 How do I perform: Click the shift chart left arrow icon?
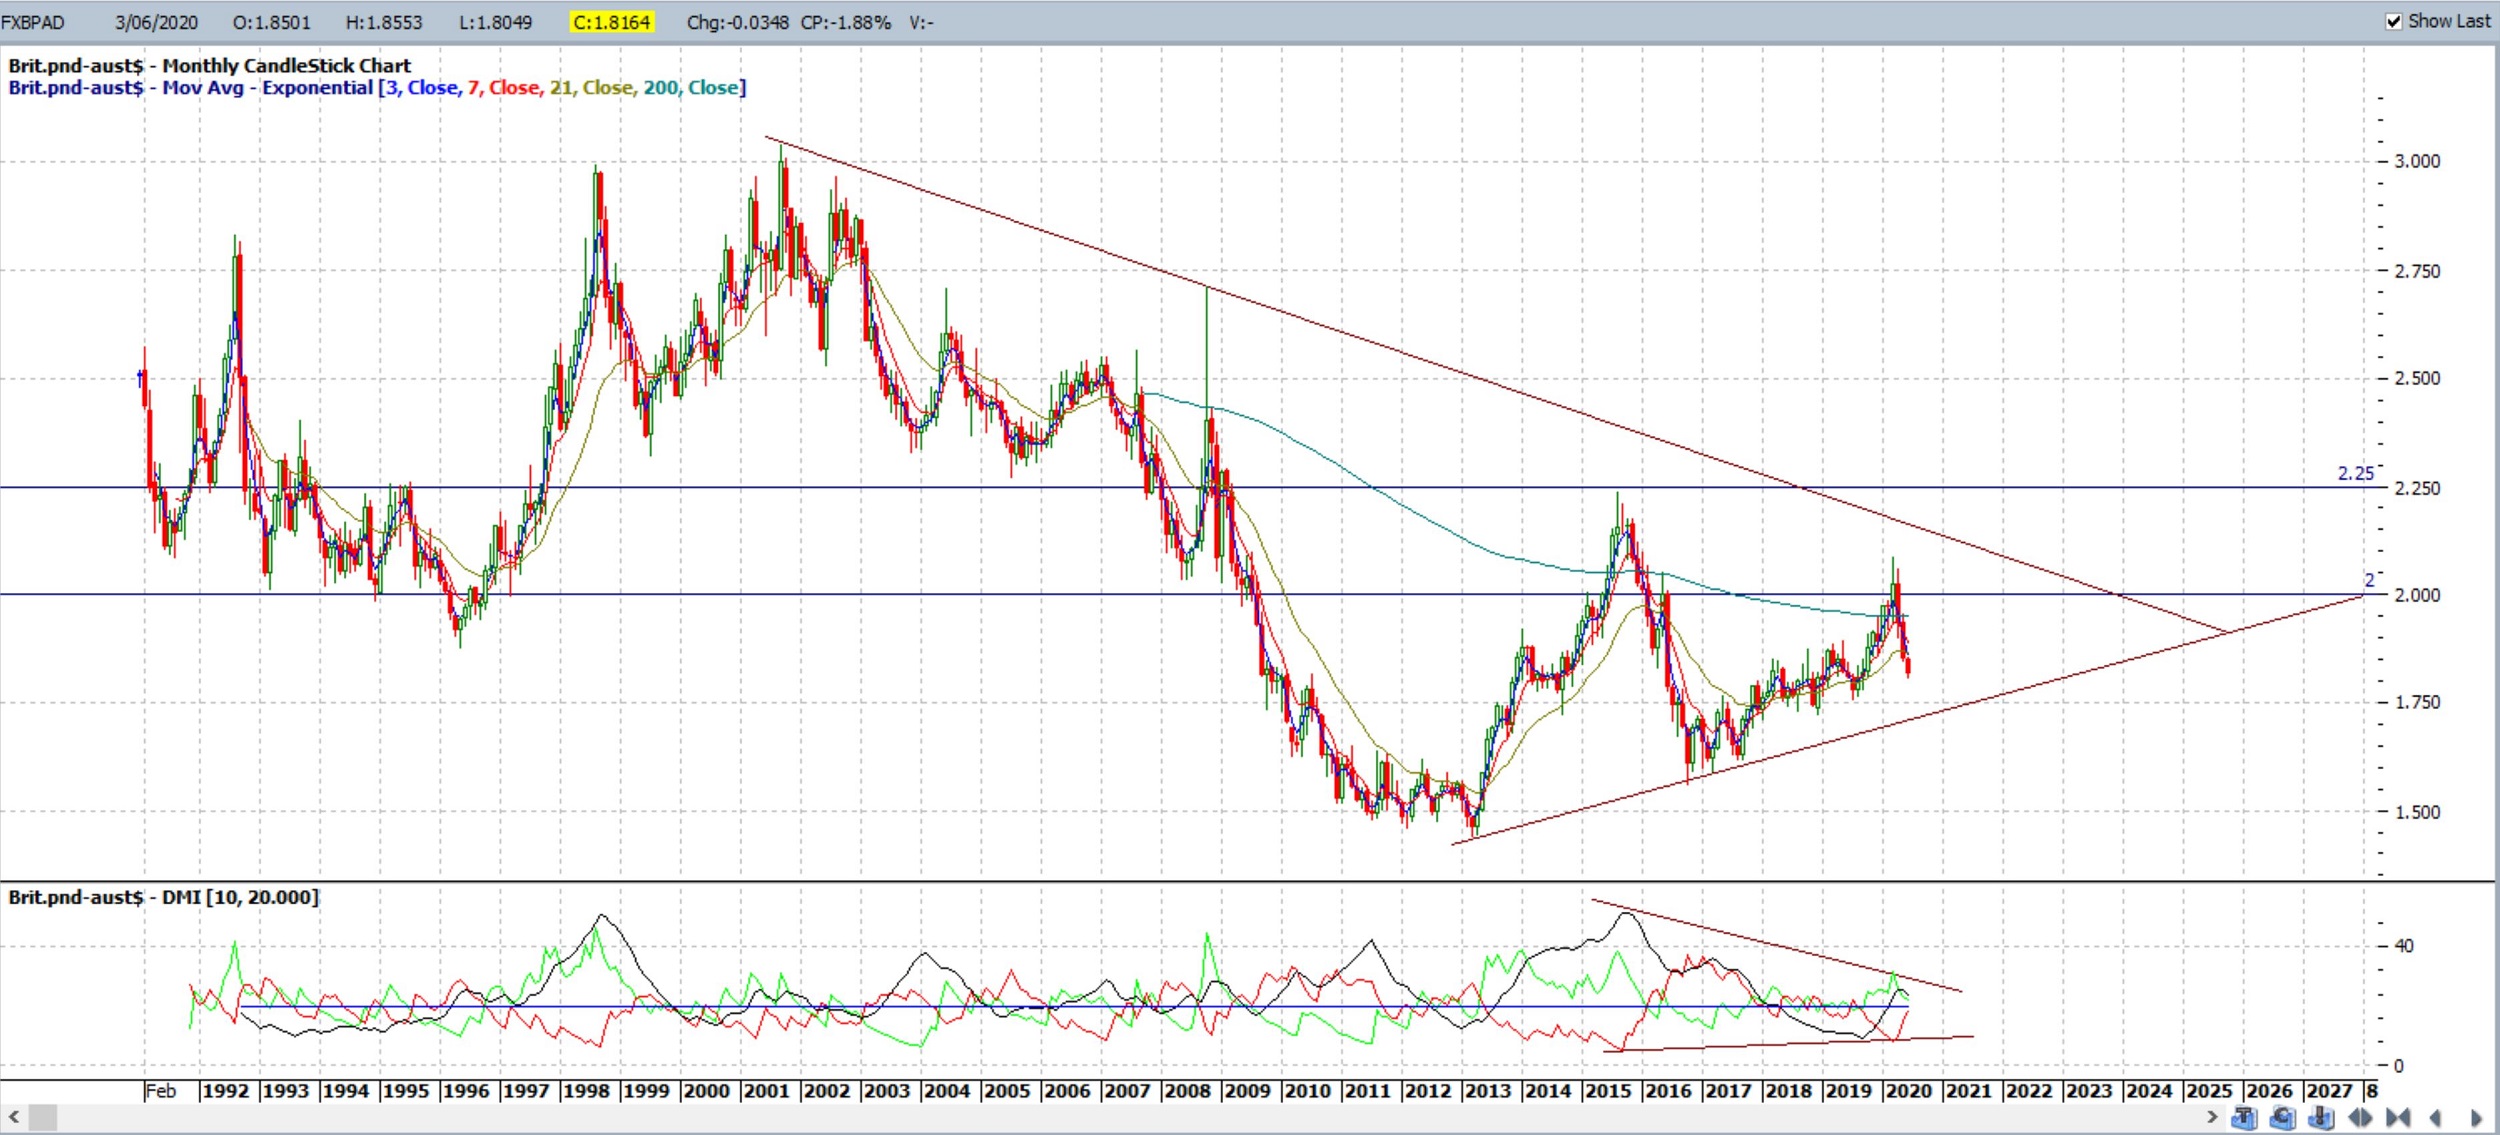2435,1118
